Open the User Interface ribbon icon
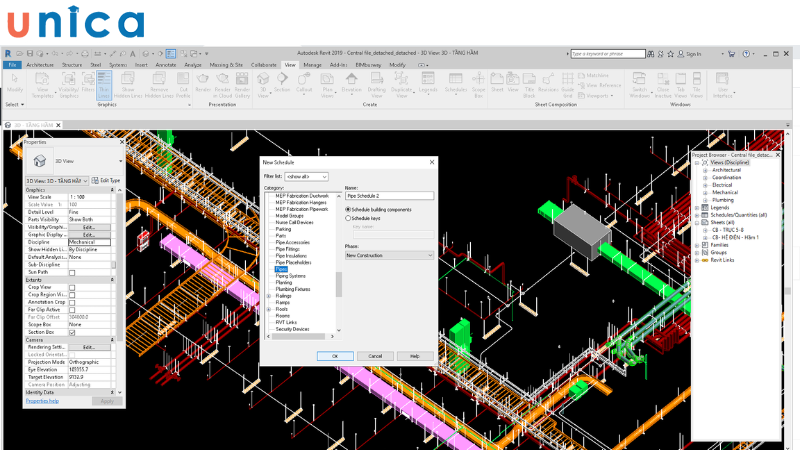 pos(724,84)
